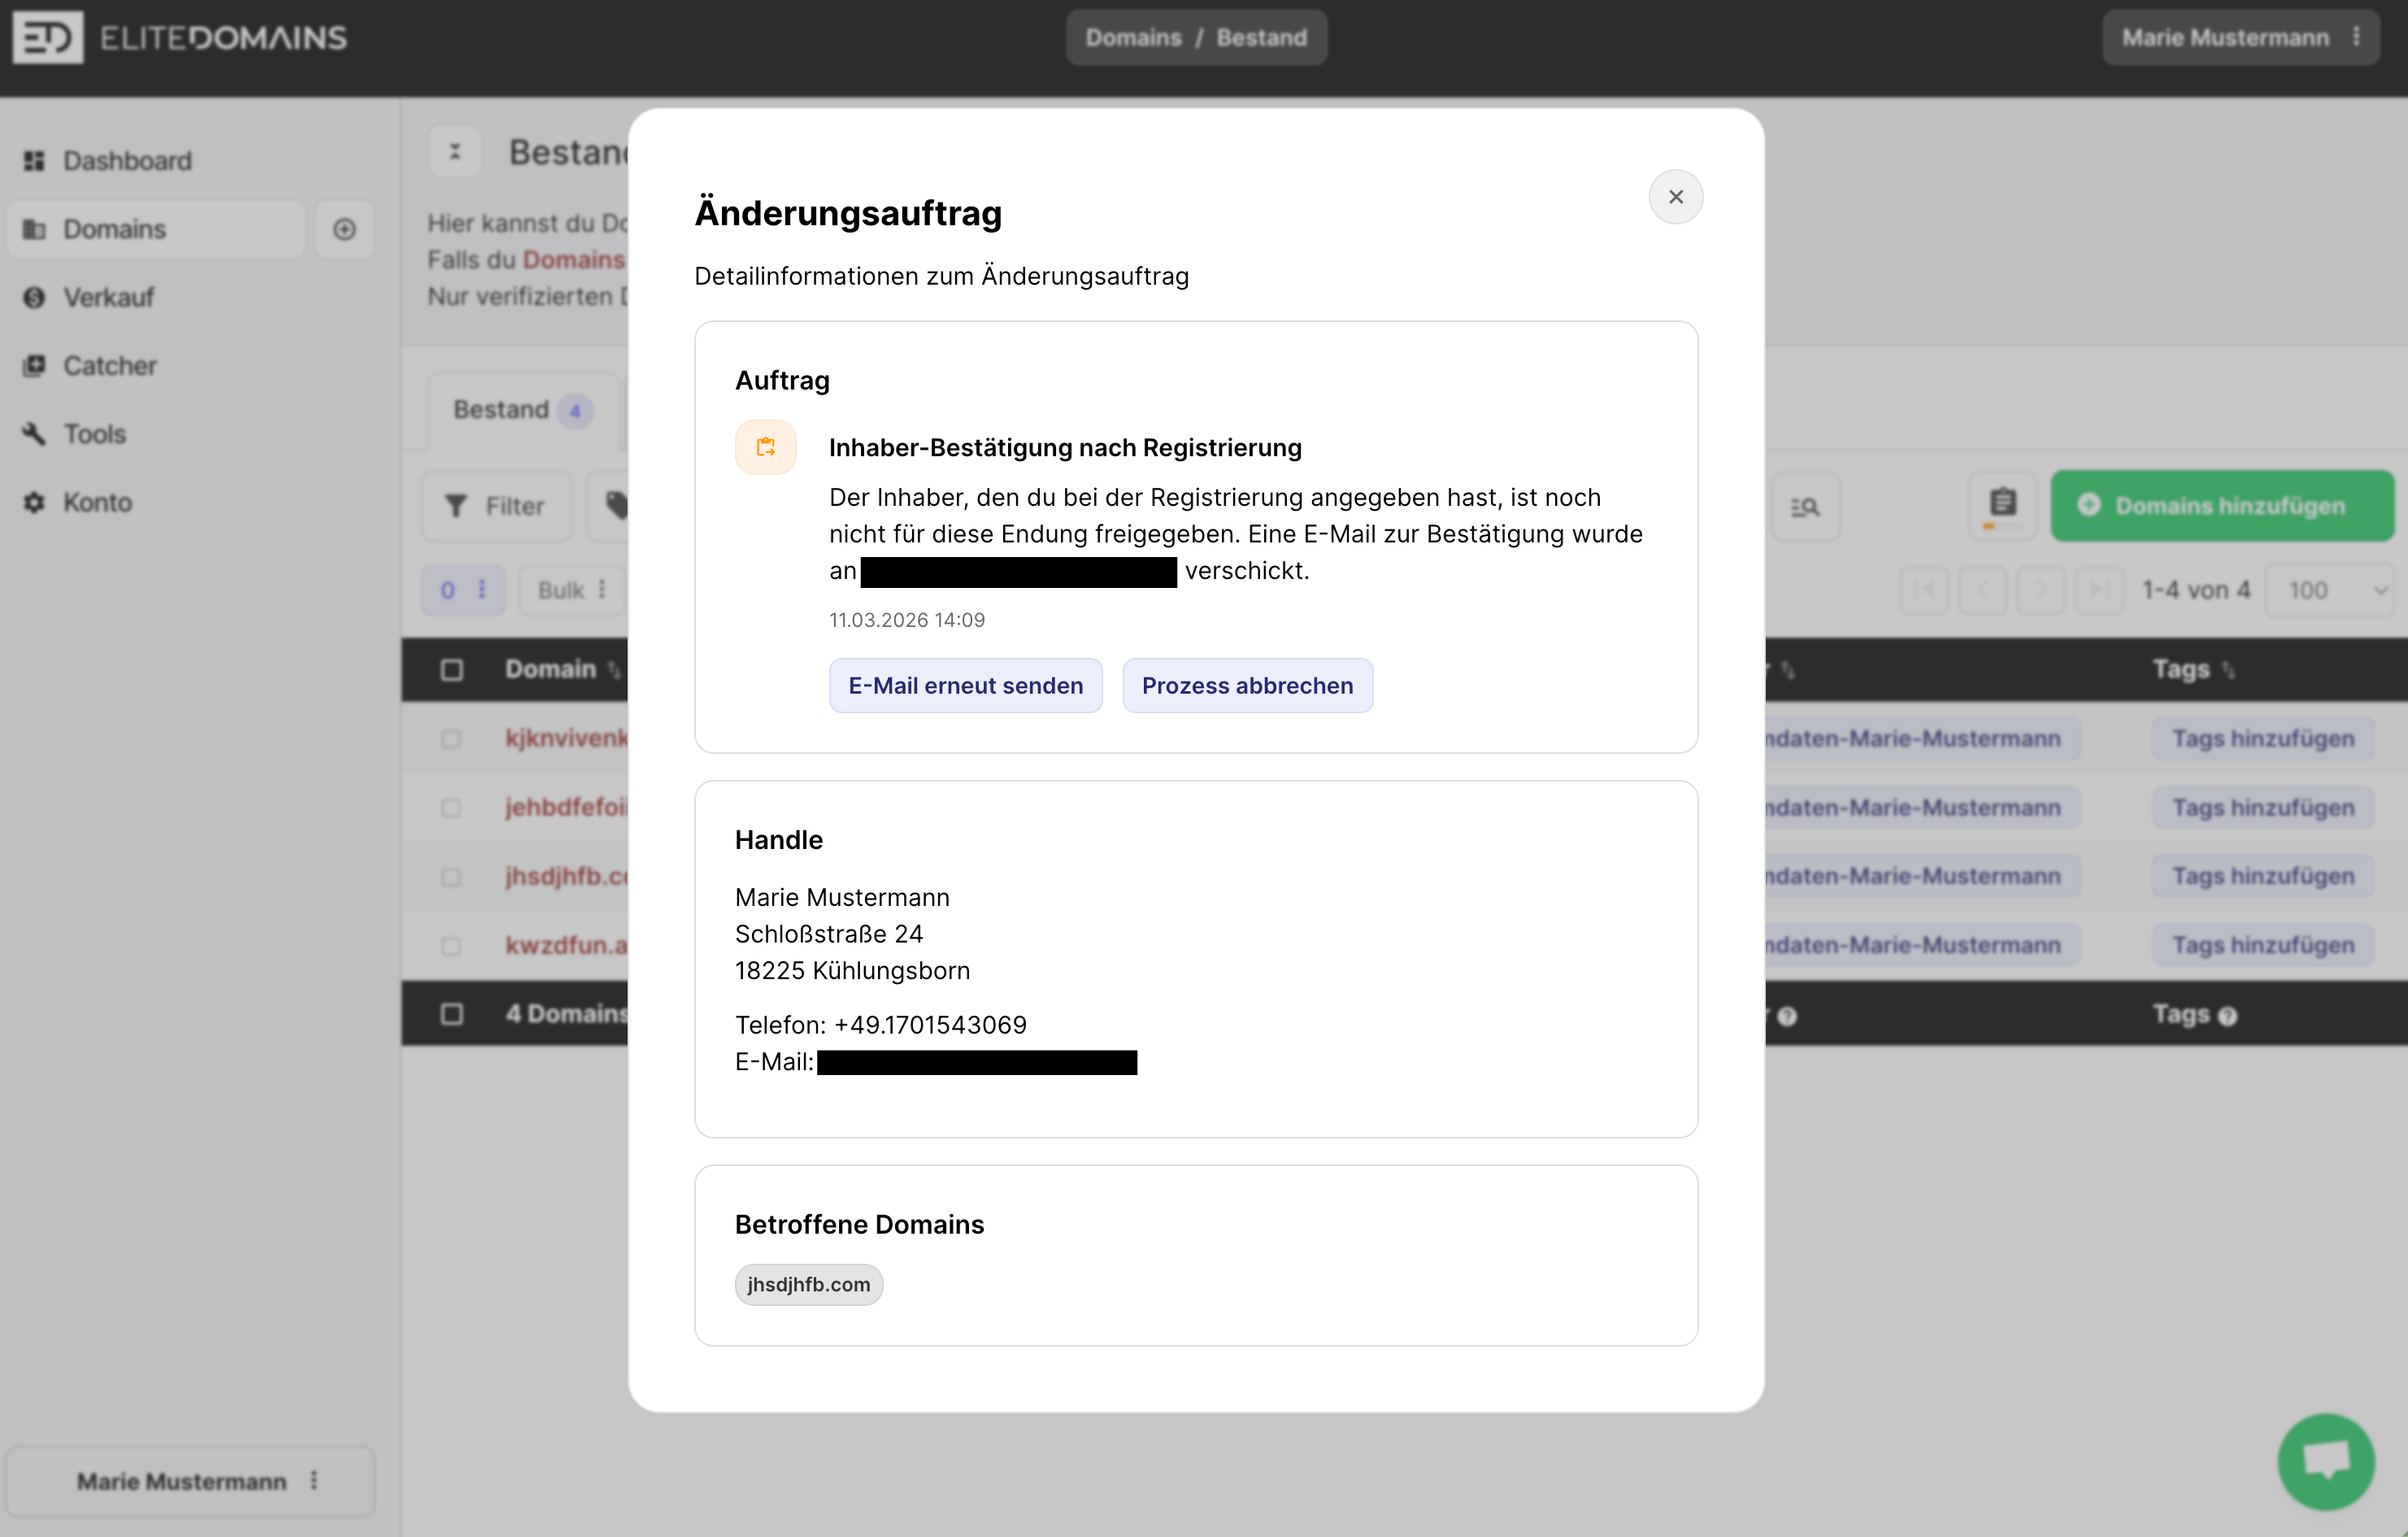Click the help icon beside footer Tags

click(2227, 1016)
